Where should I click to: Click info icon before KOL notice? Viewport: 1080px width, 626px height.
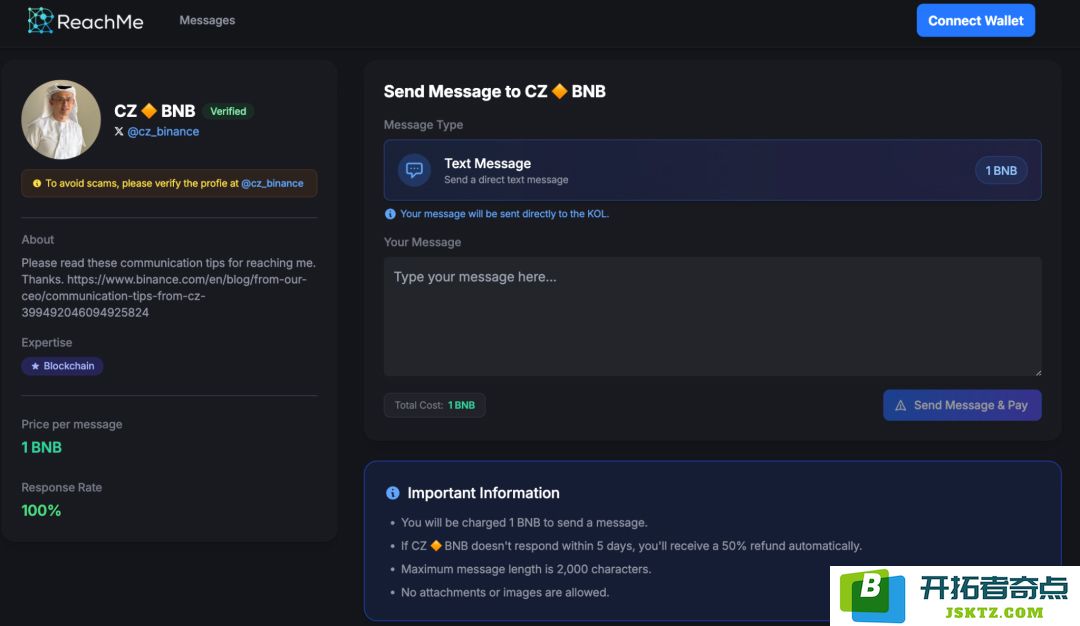click(390, 214)
